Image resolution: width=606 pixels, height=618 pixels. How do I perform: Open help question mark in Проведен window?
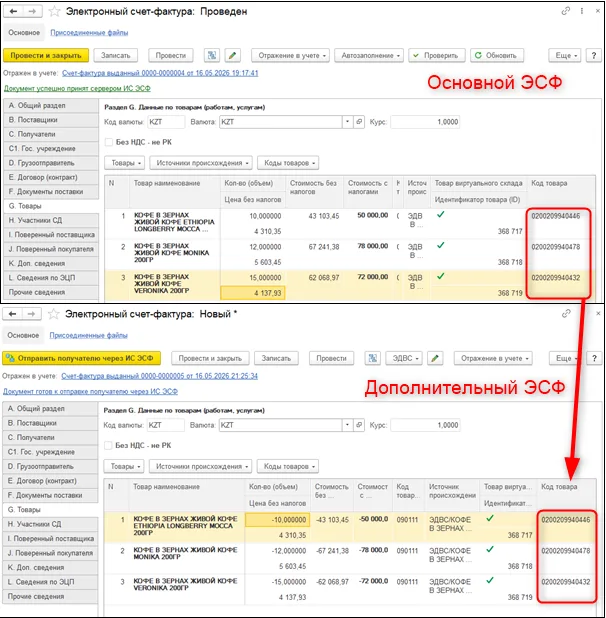(x=594, y=56)
